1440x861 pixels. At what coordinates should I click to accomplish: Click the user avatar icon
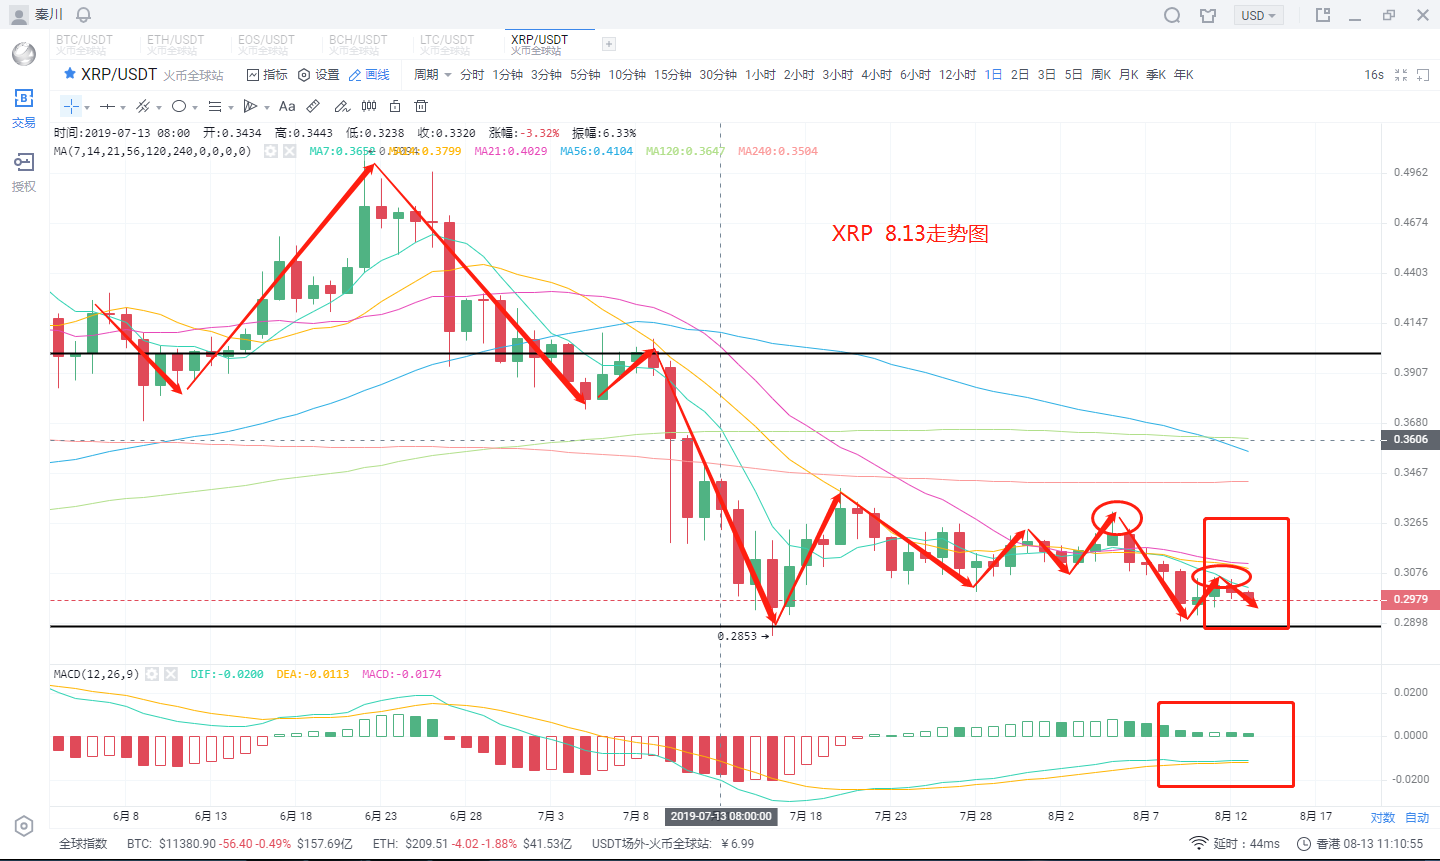click(x=19, y=15)
